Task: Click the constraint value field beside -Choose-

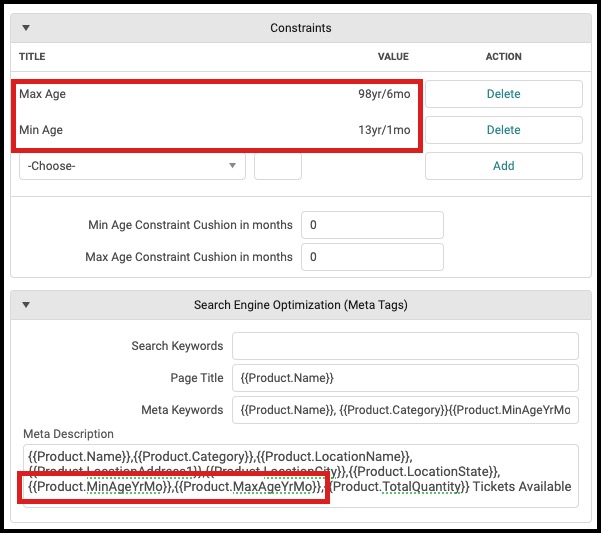Action: click(x=278, y=166)
